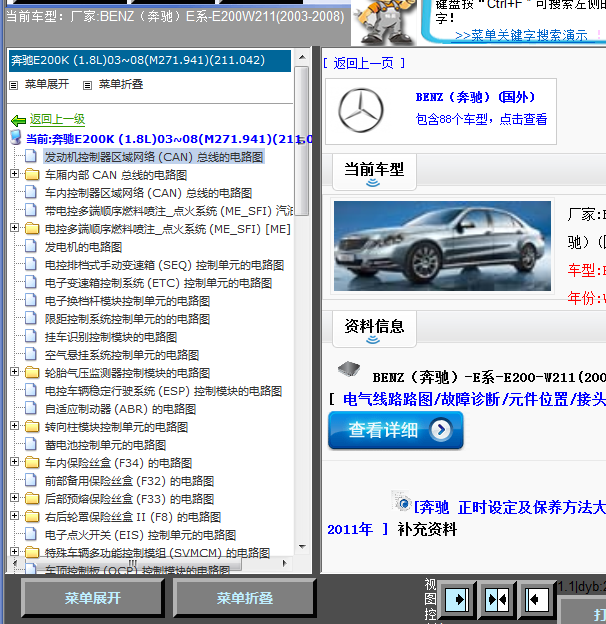The image size is (606, 624).
Task: Expand 转向柱模块控制单元的电路图 node
Action: [14, 426]
